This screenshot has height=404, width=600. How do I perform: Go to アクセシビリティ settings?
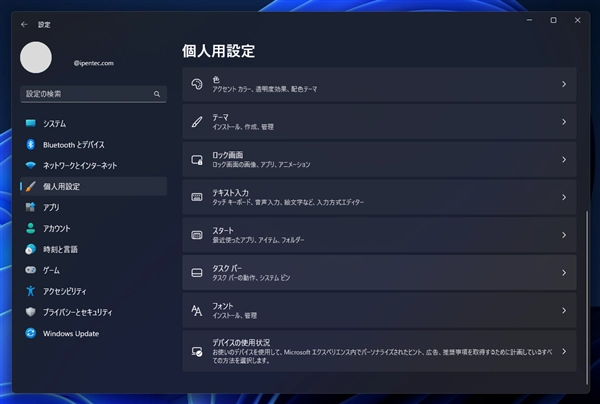93,291
